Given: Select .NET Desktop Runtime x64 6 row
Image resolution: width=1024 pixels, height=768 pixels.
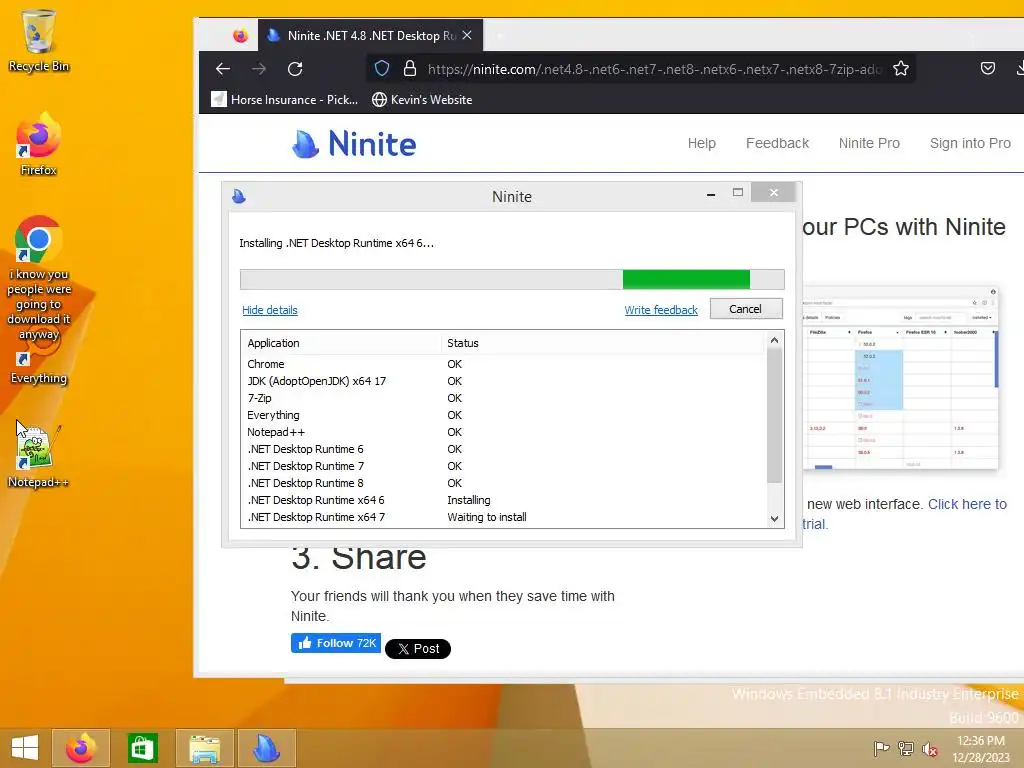Looking at the screenshot, I should tap(504, 500).
